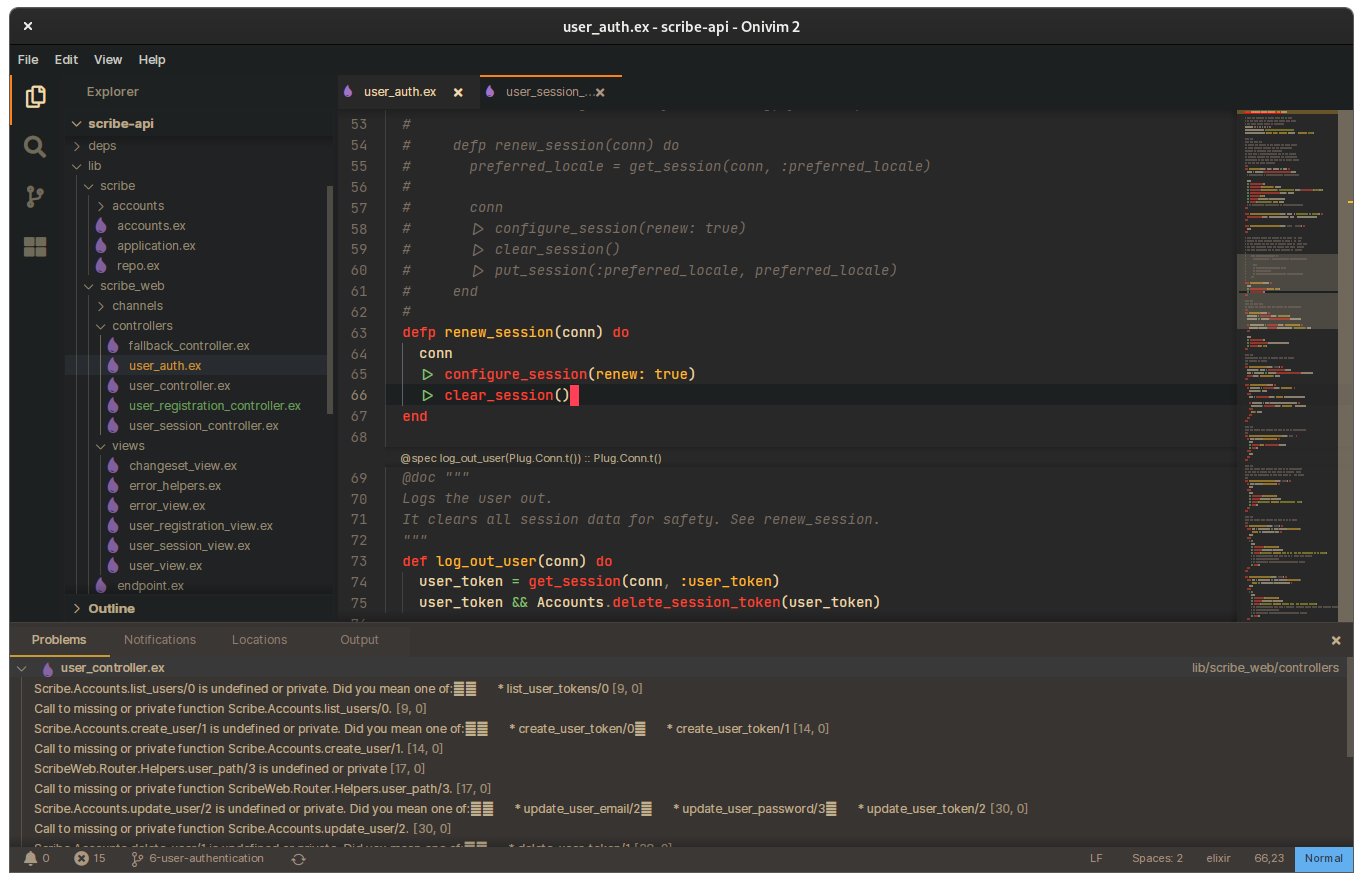Switch to the user_session editor tab
Viewport: 1363px width, 882px height.
point(551,91)
